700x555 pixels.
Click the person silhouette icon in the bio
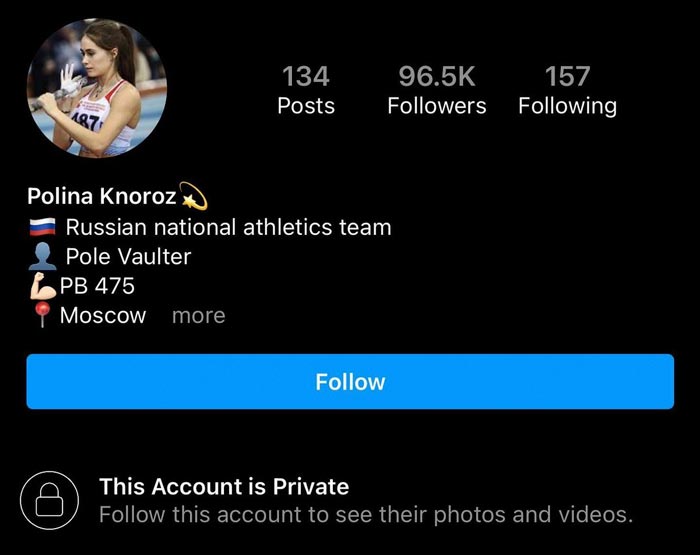(x=43, y=257)
